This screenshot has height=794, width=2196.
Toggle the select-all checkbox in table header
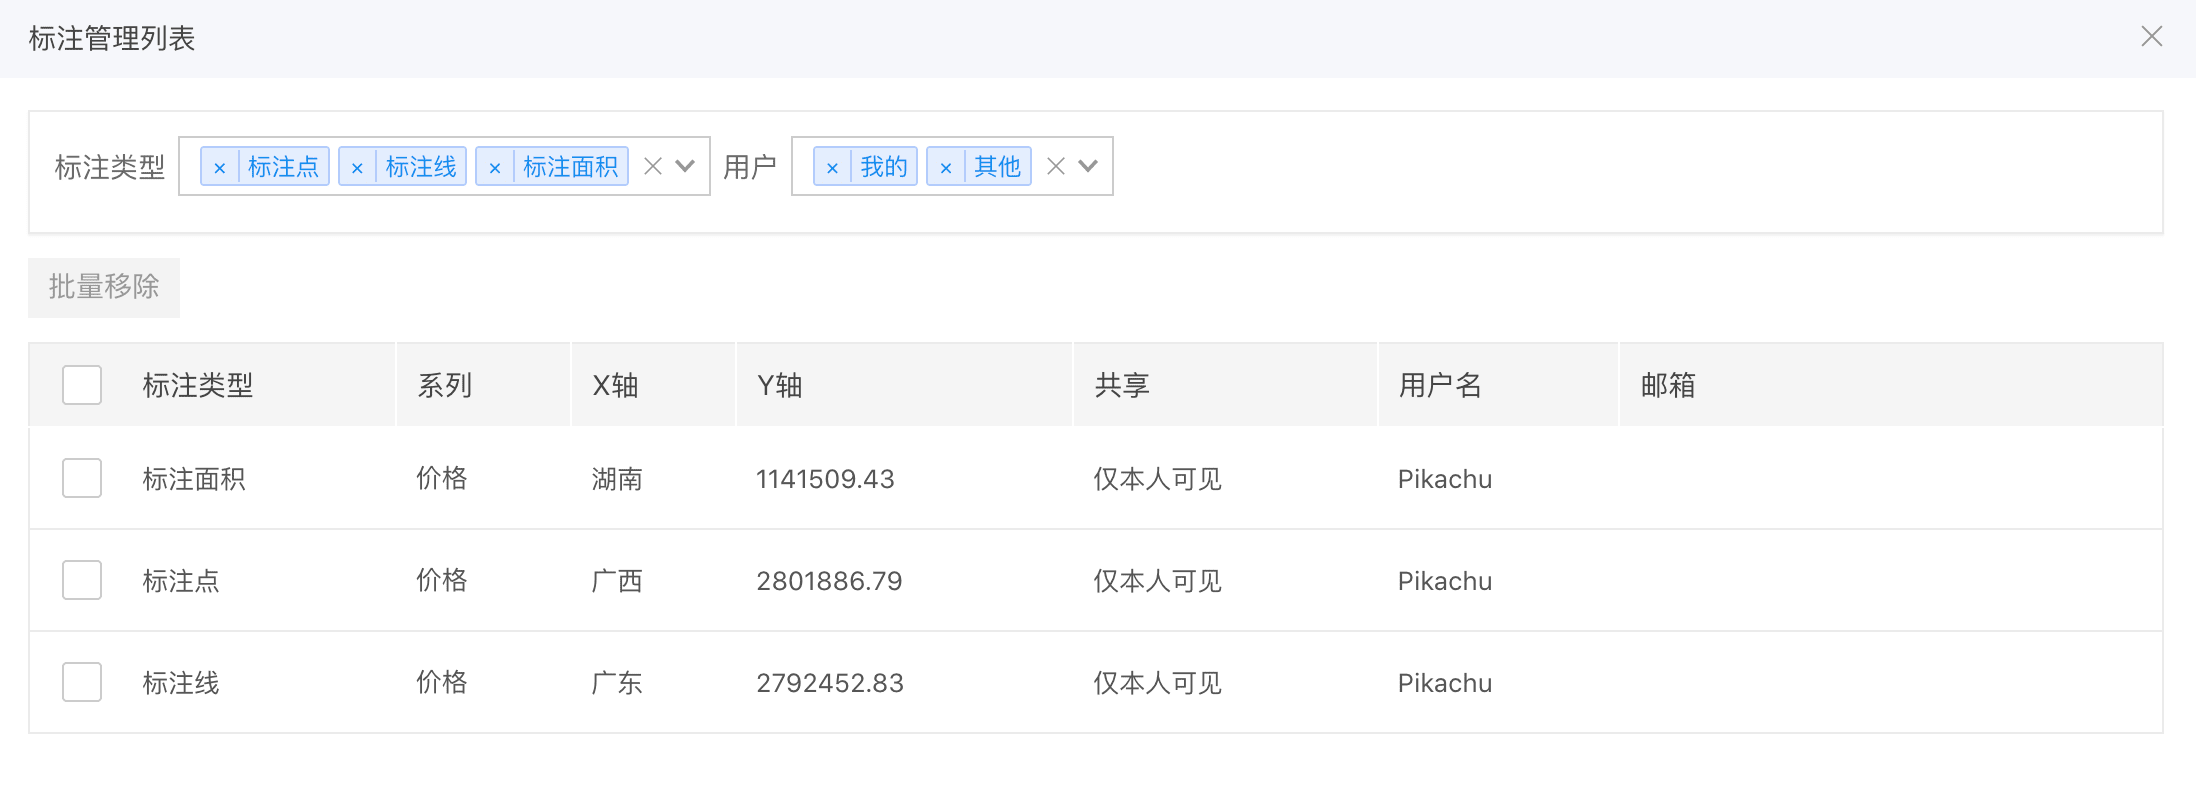click(x=82, y=385)
